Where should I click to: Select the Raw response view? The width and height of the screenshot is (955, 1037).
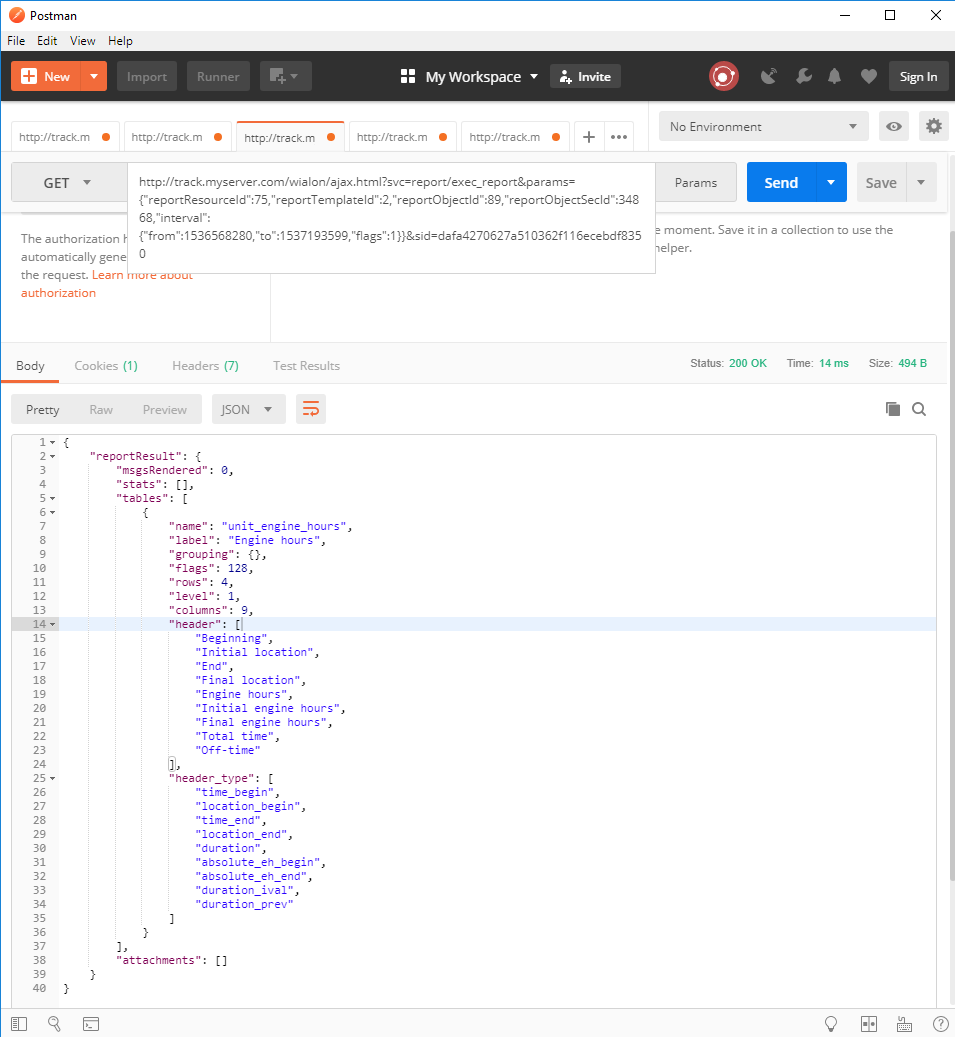(x=101, y=409)
